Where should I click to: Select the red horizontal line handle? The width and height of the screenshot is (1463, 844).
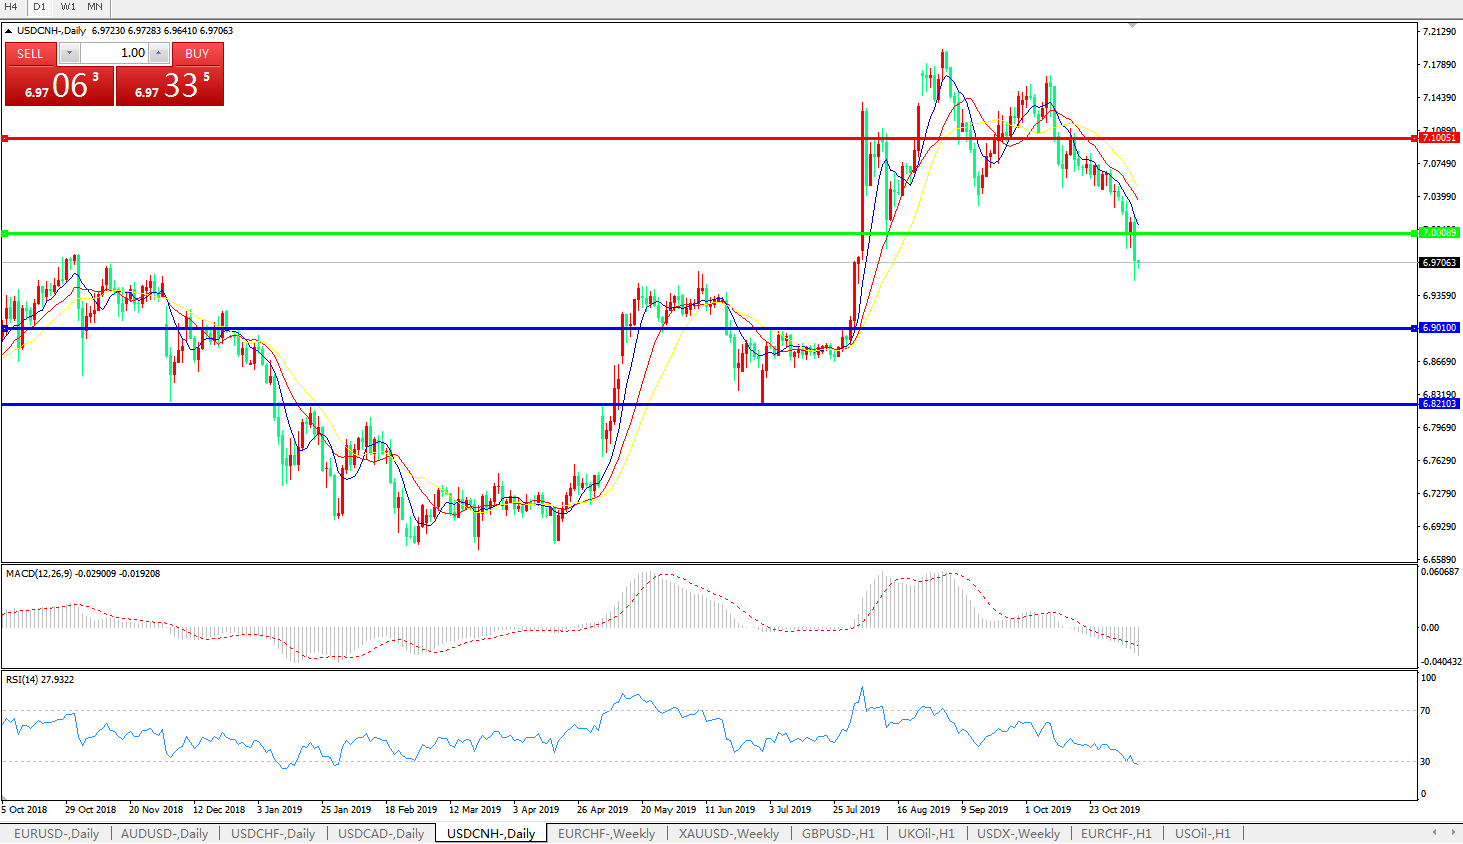5,138
